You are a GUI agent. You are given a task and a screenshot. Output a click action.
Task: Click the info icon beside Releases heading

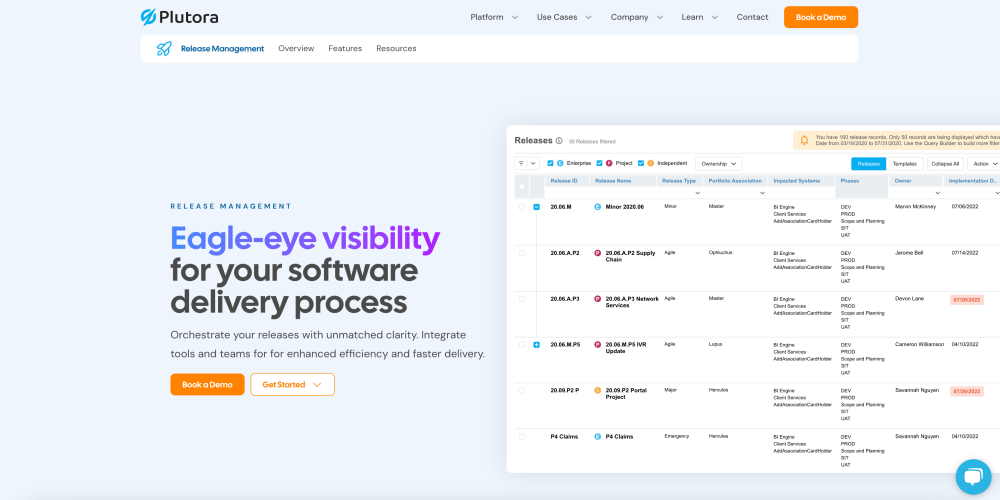pos(559,141)
